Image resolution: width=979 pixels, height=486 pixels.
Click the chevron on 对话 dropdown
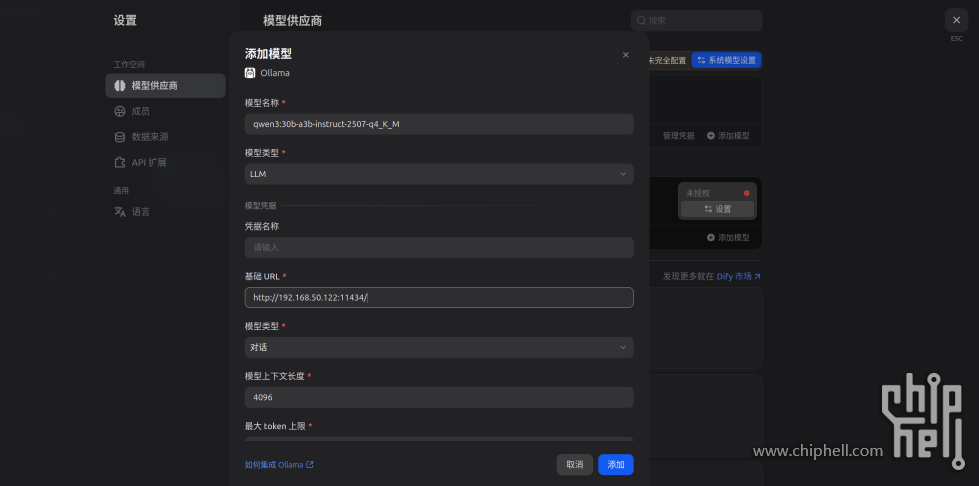tap(622, 347)
